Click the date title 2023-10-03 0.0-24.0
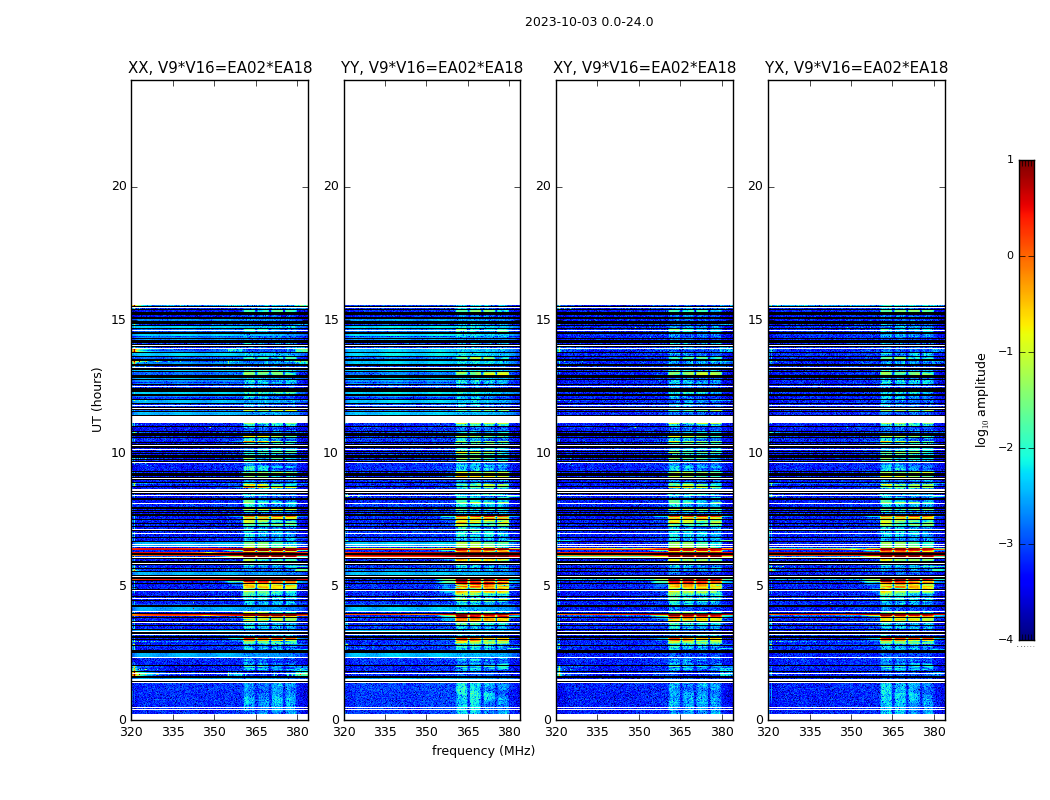 coord(589,22)
